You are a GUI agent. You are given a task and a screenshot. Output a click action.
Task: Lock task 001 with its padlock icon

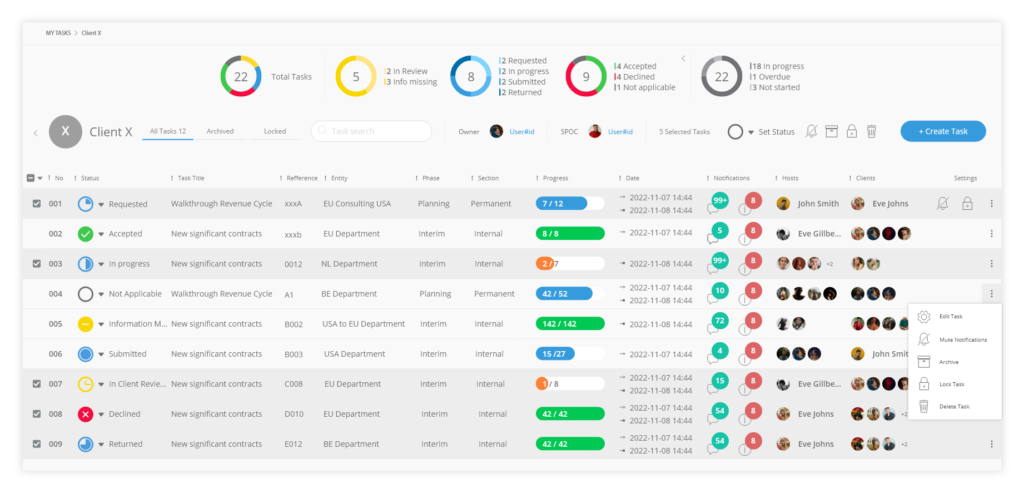tap(967, 204)
